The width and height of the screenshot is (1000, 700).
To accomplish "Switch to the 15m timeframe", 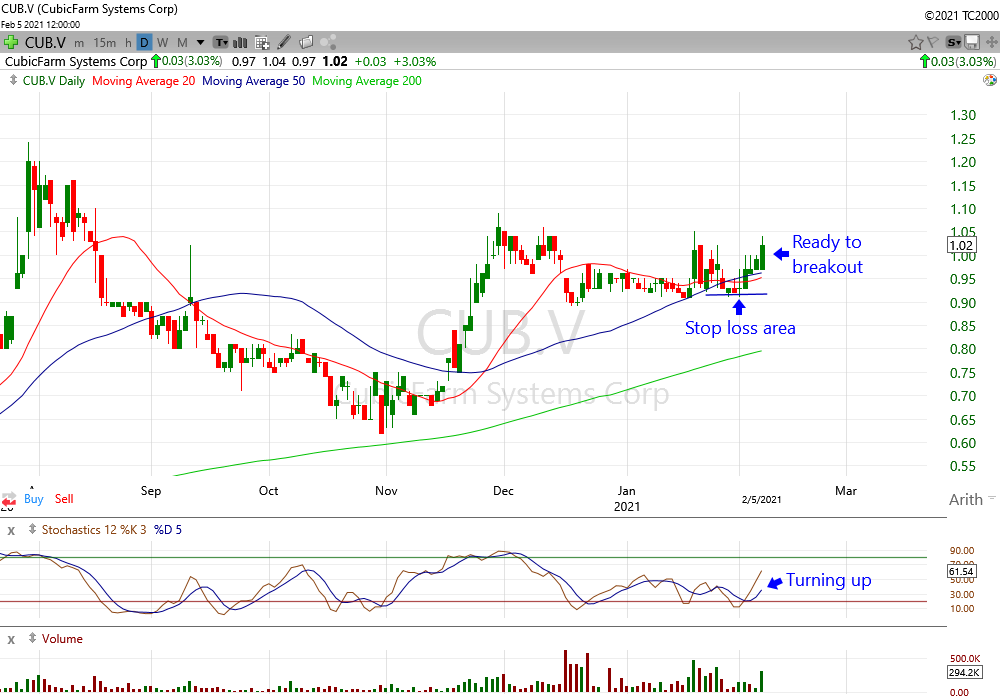I will tap(105, 43).
